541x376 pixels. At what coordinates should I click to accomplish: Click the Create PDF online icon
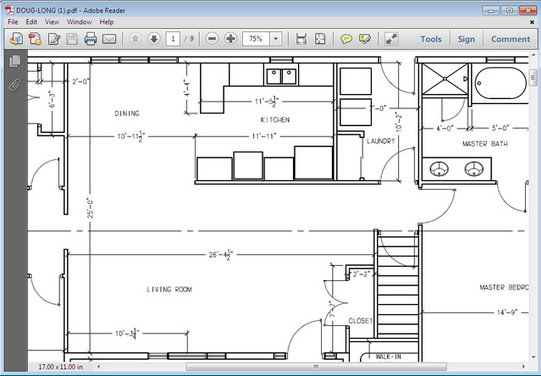[35, 39]
